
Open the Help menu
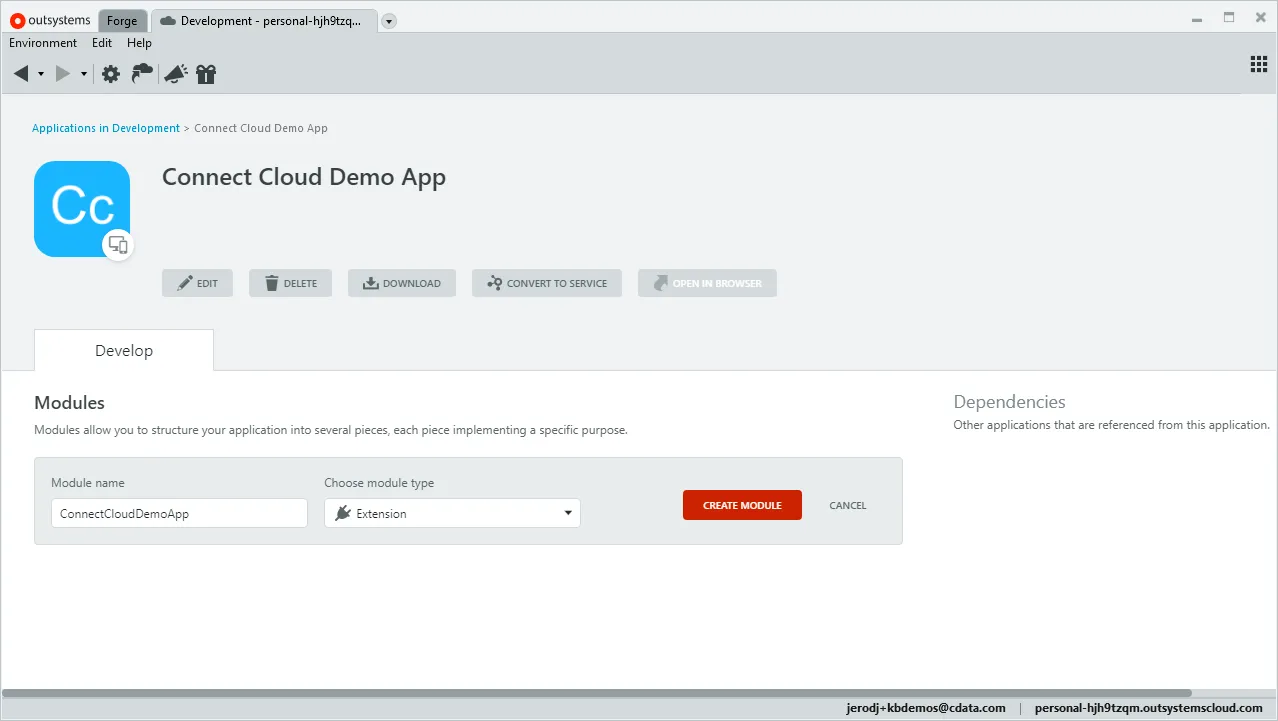(x=139, y=43)
